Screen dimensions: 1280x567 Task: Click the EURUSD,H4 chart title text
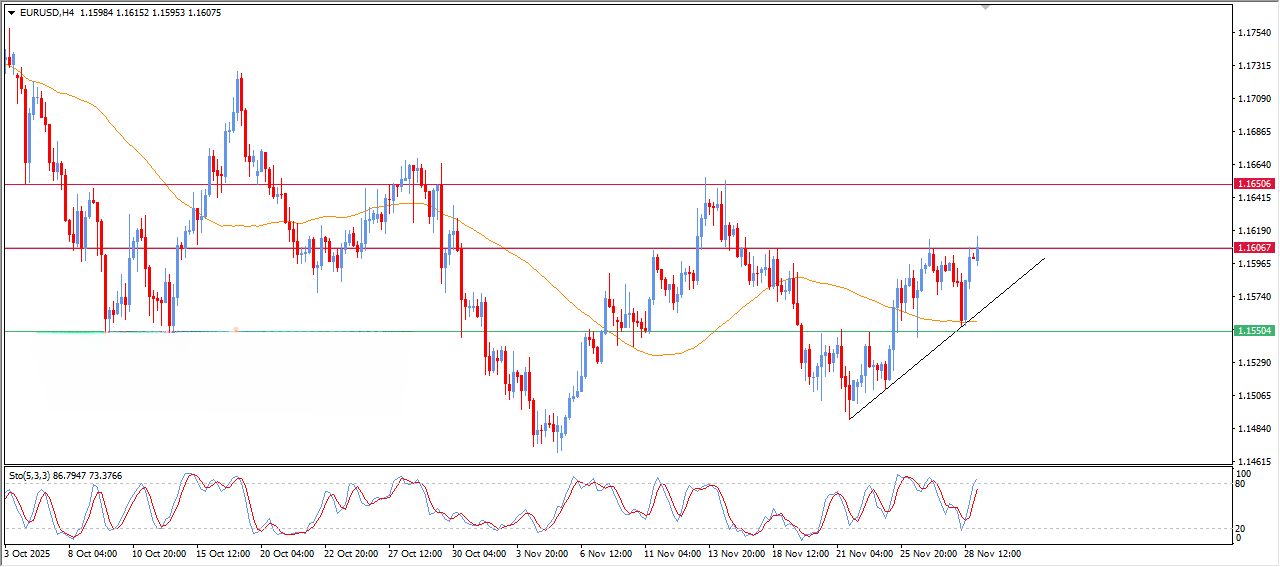click(46, 13)
